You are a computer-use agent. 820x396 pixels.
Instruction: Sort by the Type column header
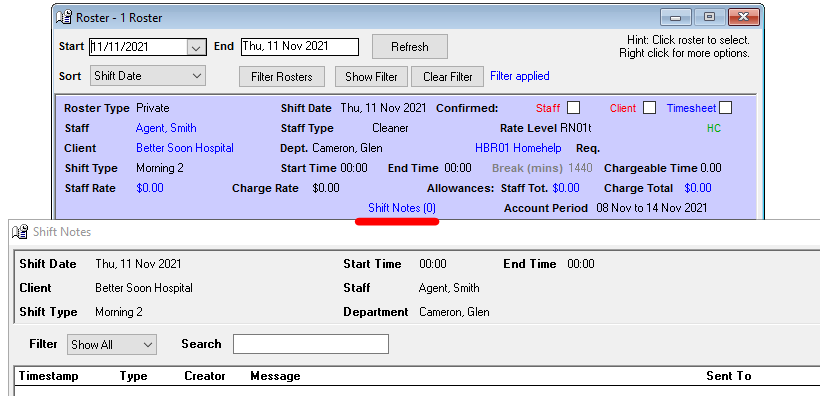pyautogui.click(x=133, y=376)
